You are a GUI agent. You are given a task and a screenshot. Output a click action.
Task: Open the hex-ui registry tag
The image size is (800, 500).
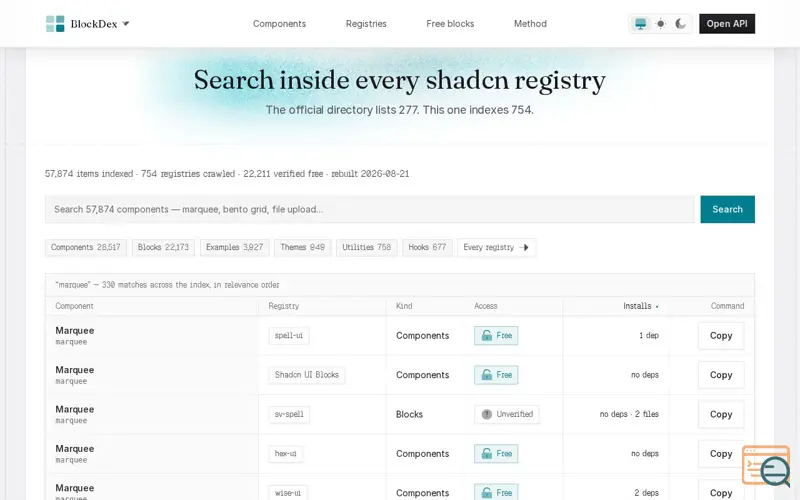click(285, 454)
